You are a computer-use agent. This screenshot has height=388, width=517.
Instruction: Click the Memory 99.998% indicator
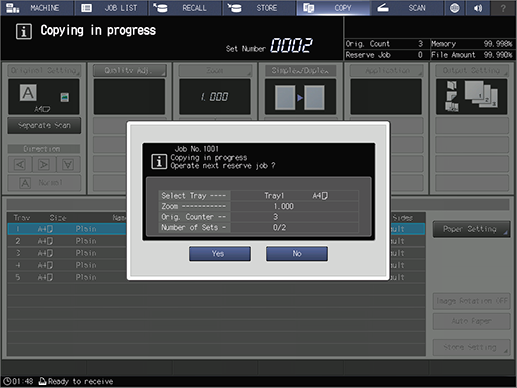pyautogui.click(x=472, y=44)
